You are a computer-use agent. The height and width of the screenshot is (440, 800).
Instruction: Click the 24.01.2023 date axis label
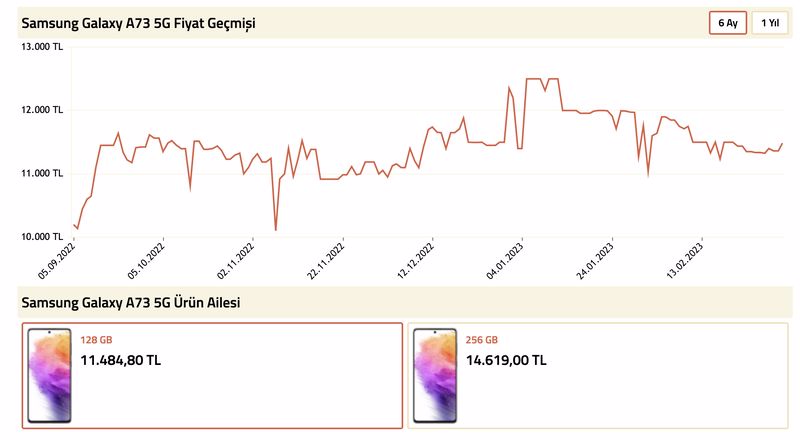coord(595,260)
